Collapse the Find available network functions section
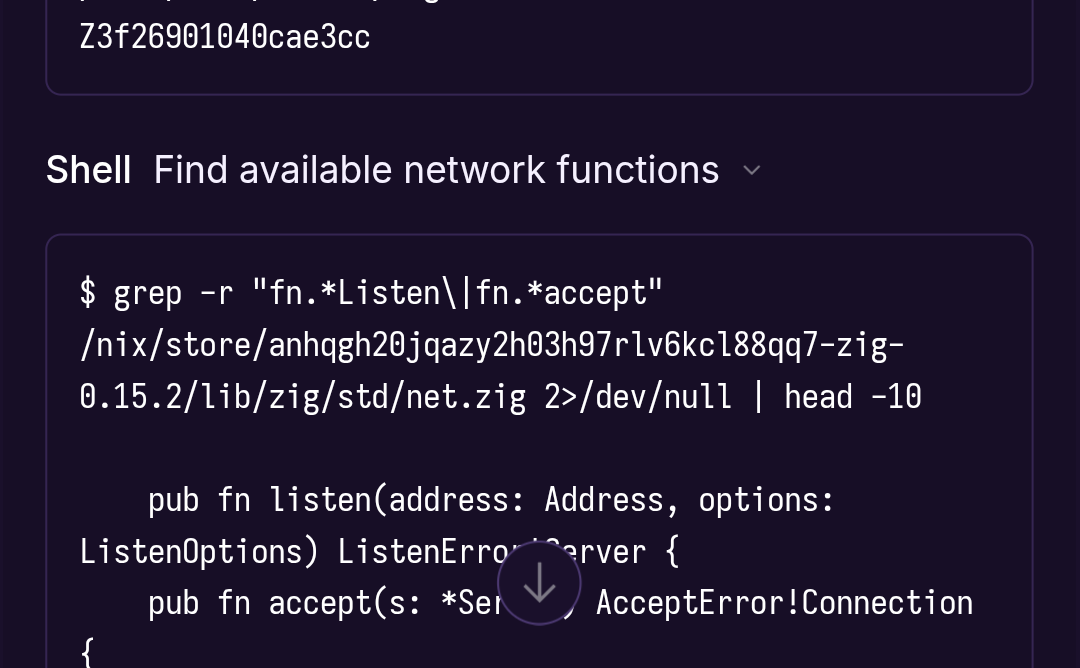Screen dimensions: 1080x668 [x=752, y=171]
